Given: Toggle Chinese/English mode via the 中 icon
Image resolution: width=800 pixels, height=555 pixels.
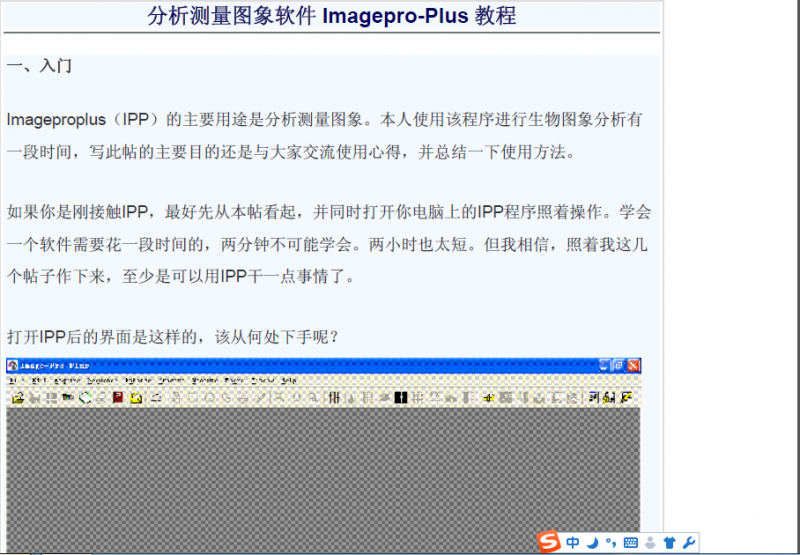Looking at the screenshot, I should 573,542.
